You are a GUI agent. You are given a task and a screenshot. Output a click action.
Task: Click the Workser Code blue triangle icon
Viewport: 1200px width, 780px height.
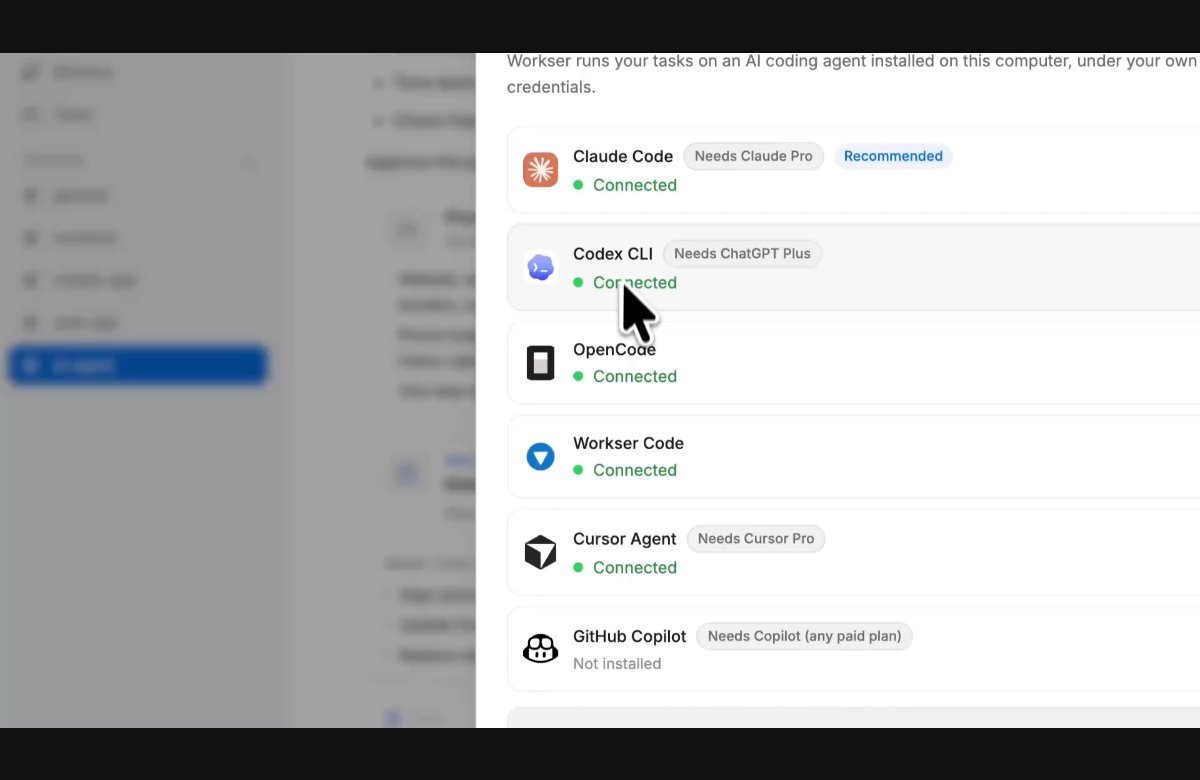point(540,457)
